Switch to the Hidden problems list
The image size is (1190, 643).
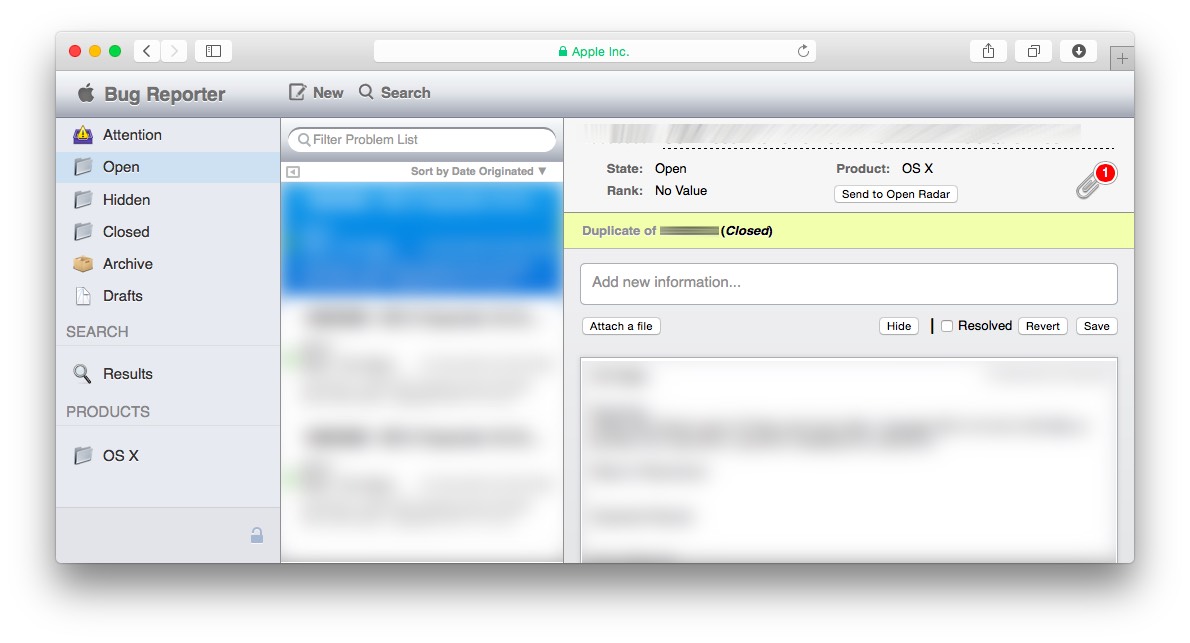(126, 200)
